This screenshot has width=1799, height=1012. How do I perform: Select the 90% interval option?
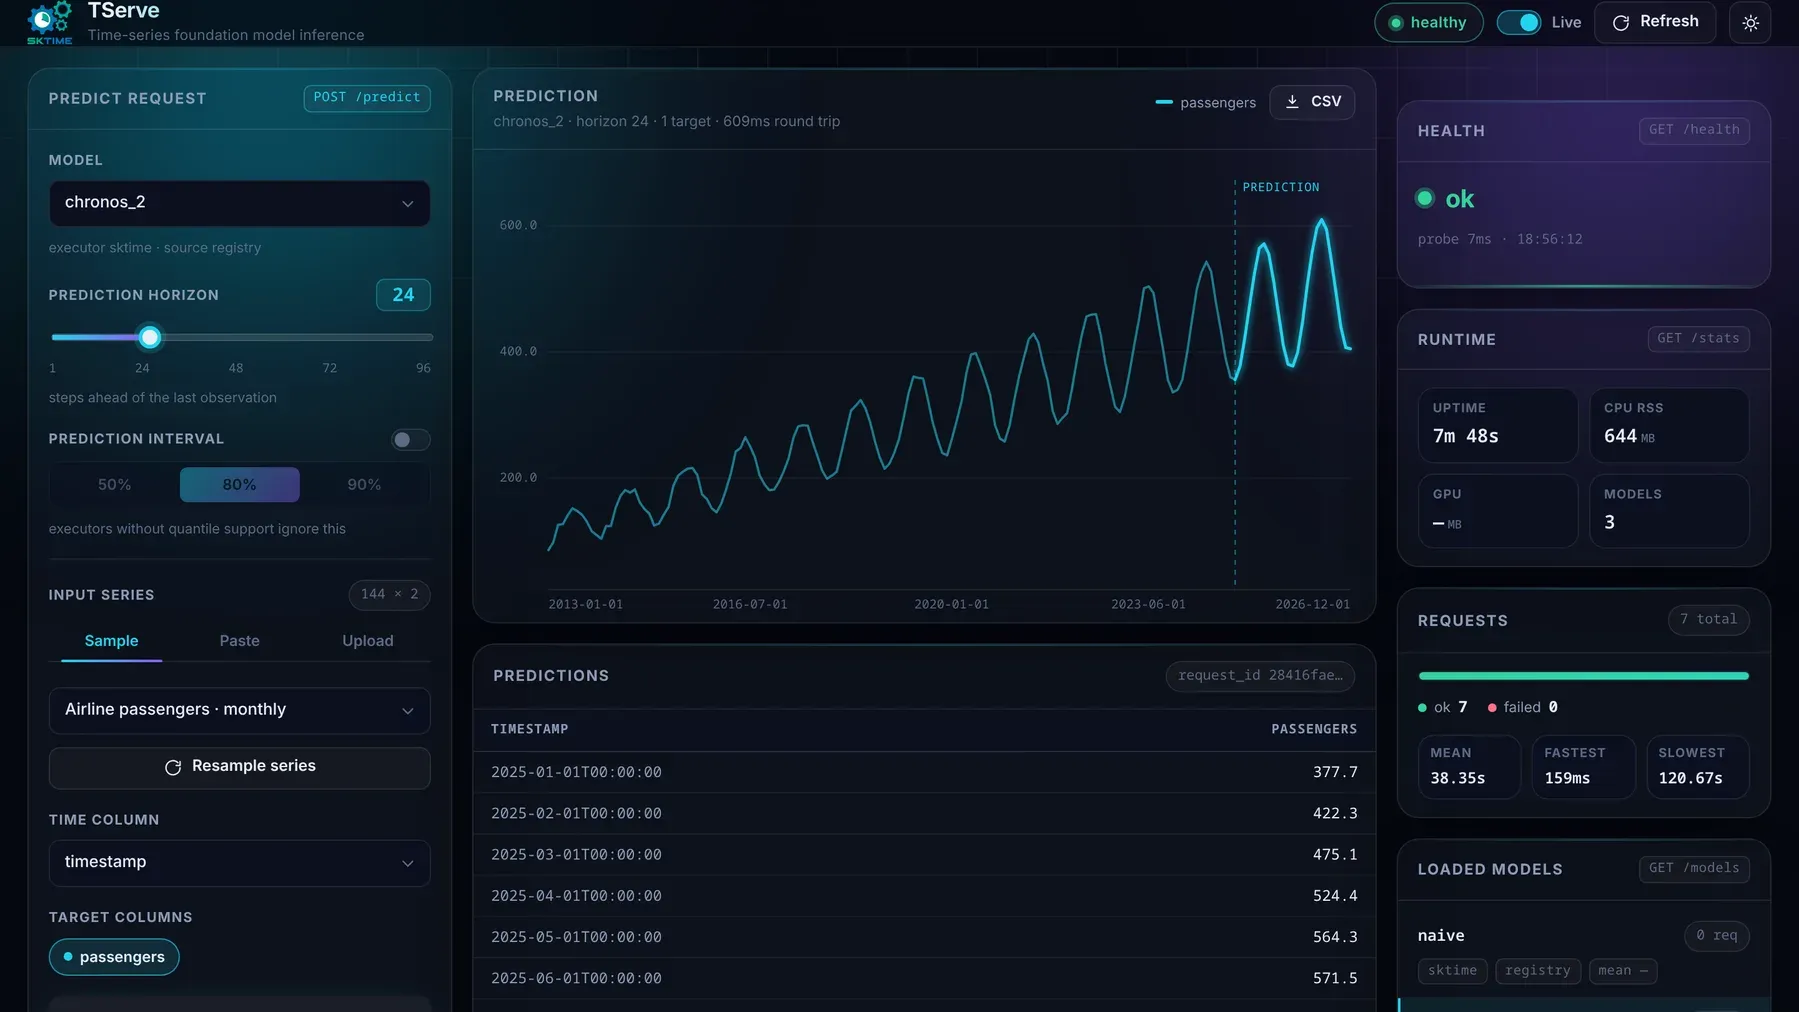[x=364, y=485]
